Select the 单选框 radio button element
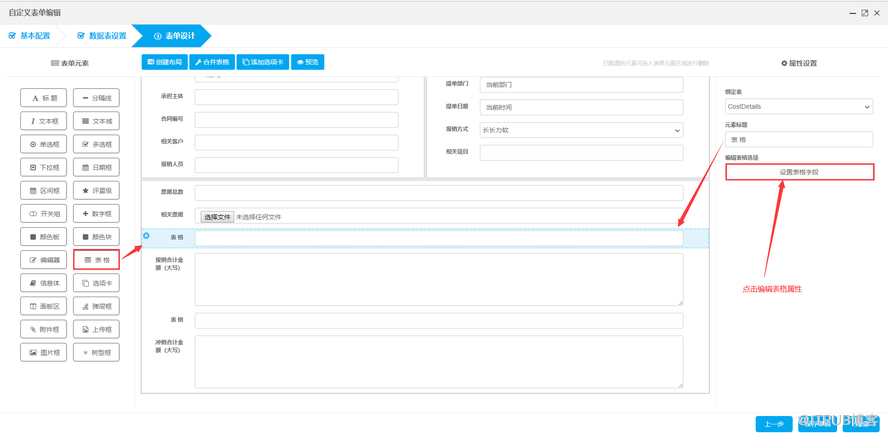 click(44, 144)
